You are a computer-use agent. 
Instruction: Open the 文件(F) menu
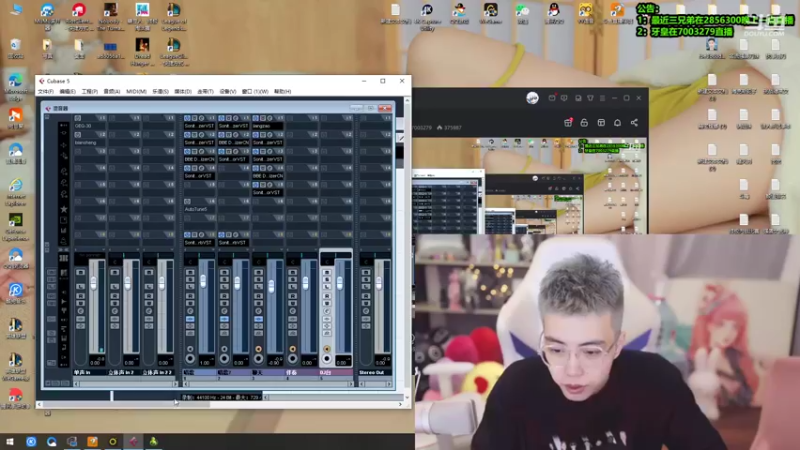coord(45,92)
